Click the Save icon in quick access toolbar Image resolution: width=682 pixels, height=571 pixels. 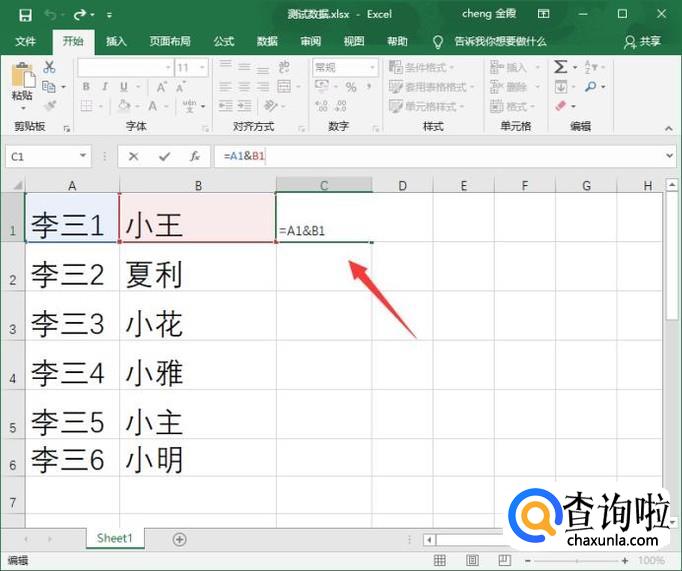coord(24,15)
